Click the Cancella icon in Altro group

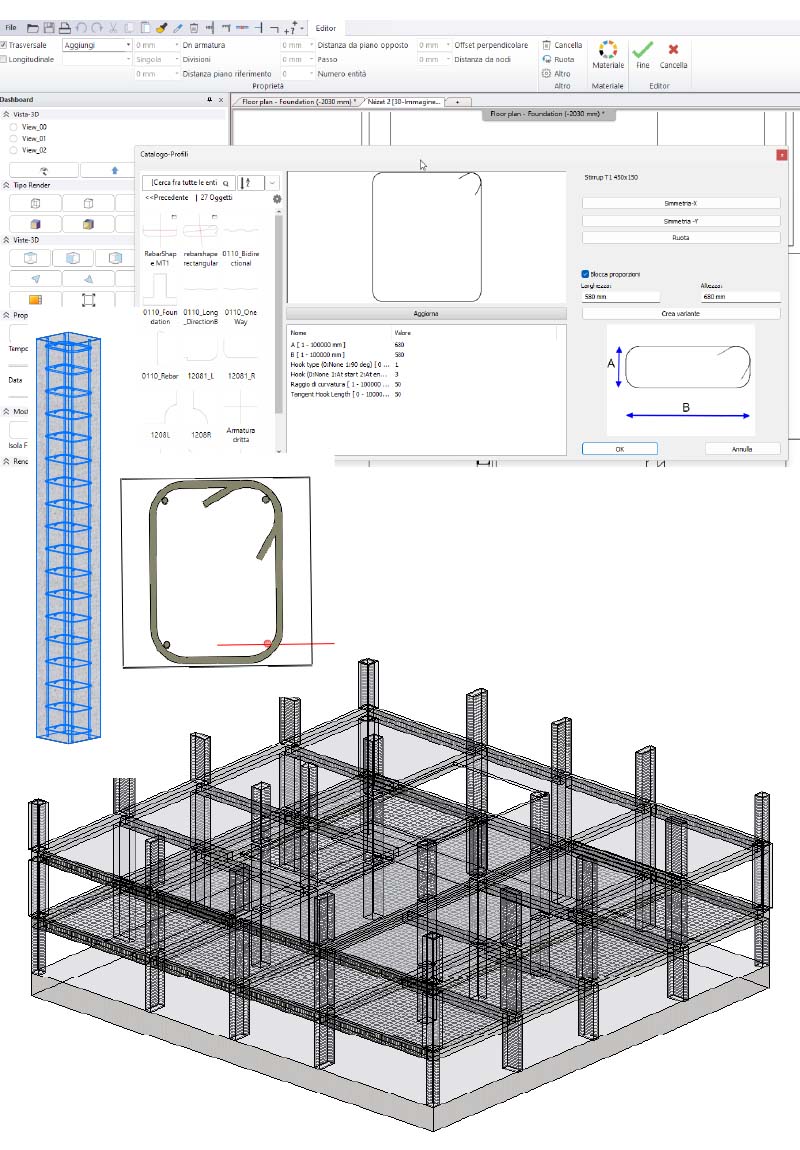[546, 45]
